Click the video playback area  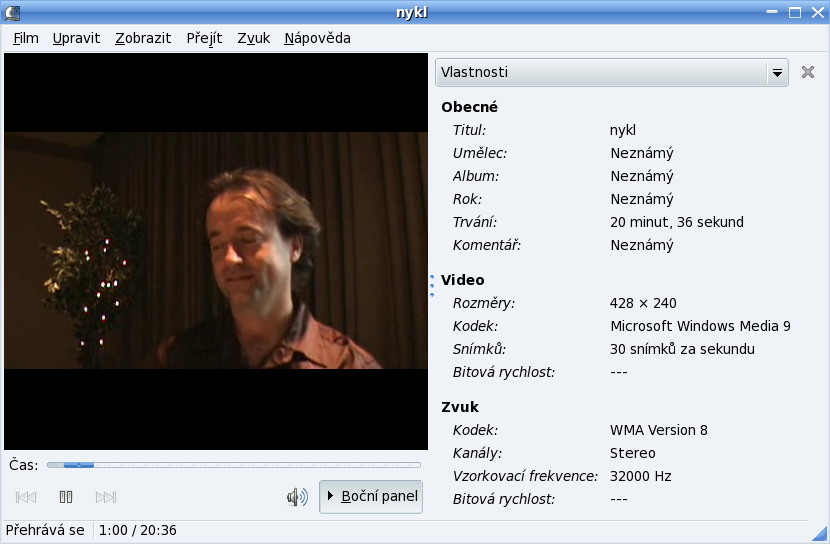tap(215, 250)
